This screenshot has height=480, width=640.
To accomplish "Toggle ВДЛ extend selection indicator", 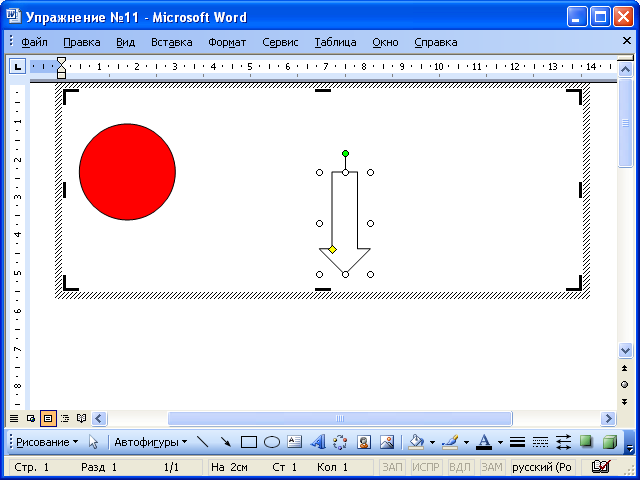I will (x=460, y=467).
